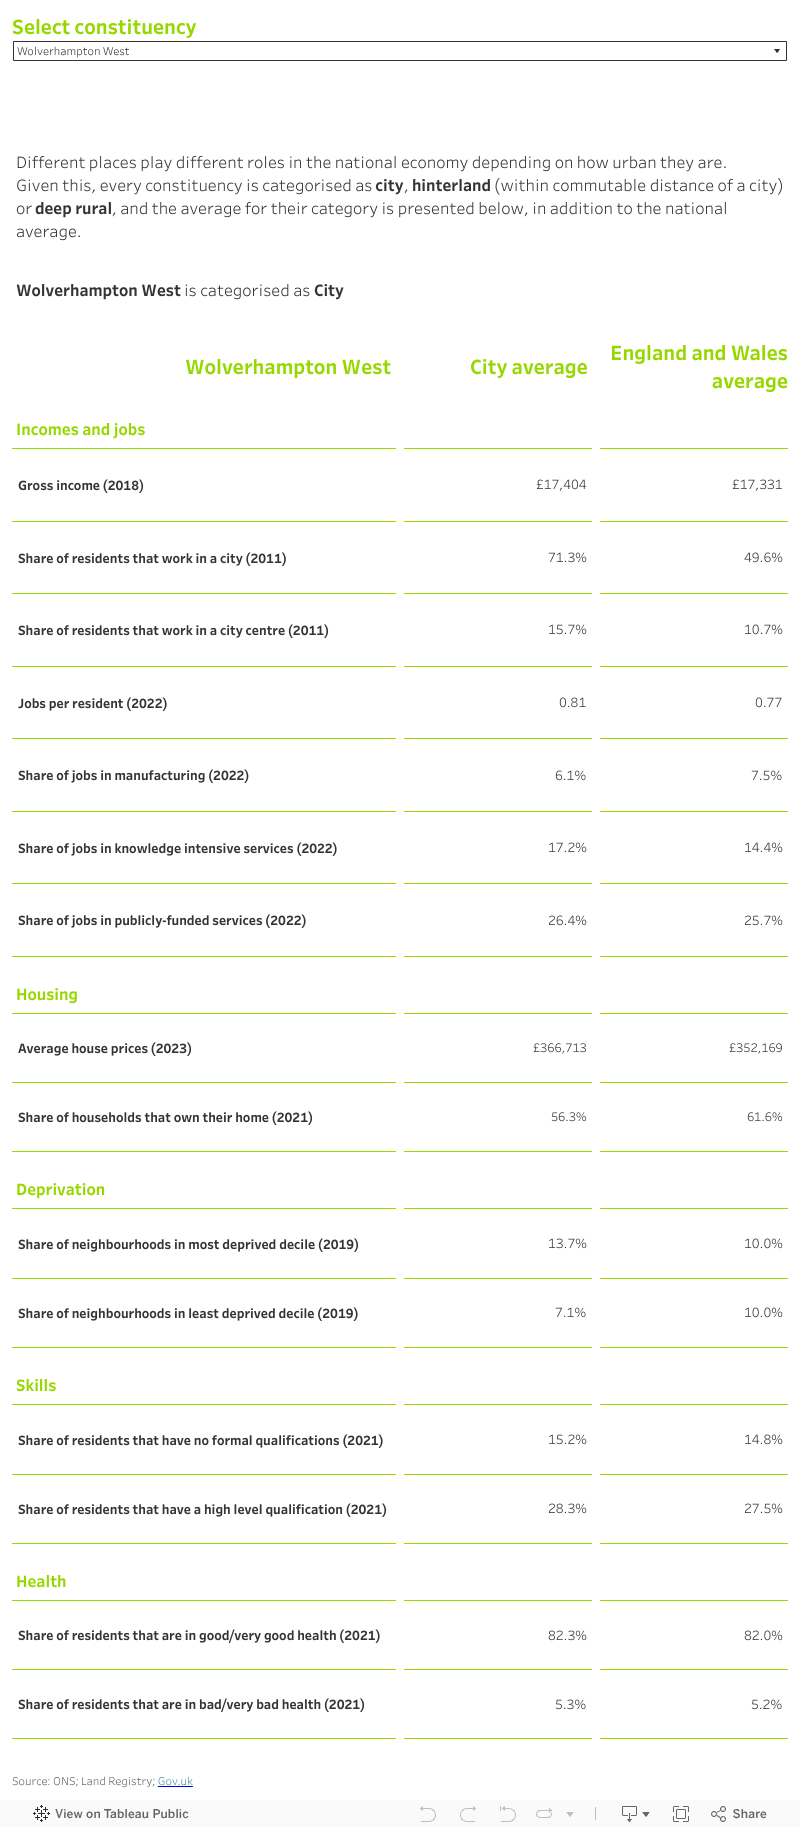Click the replay animation icon

544,1812
